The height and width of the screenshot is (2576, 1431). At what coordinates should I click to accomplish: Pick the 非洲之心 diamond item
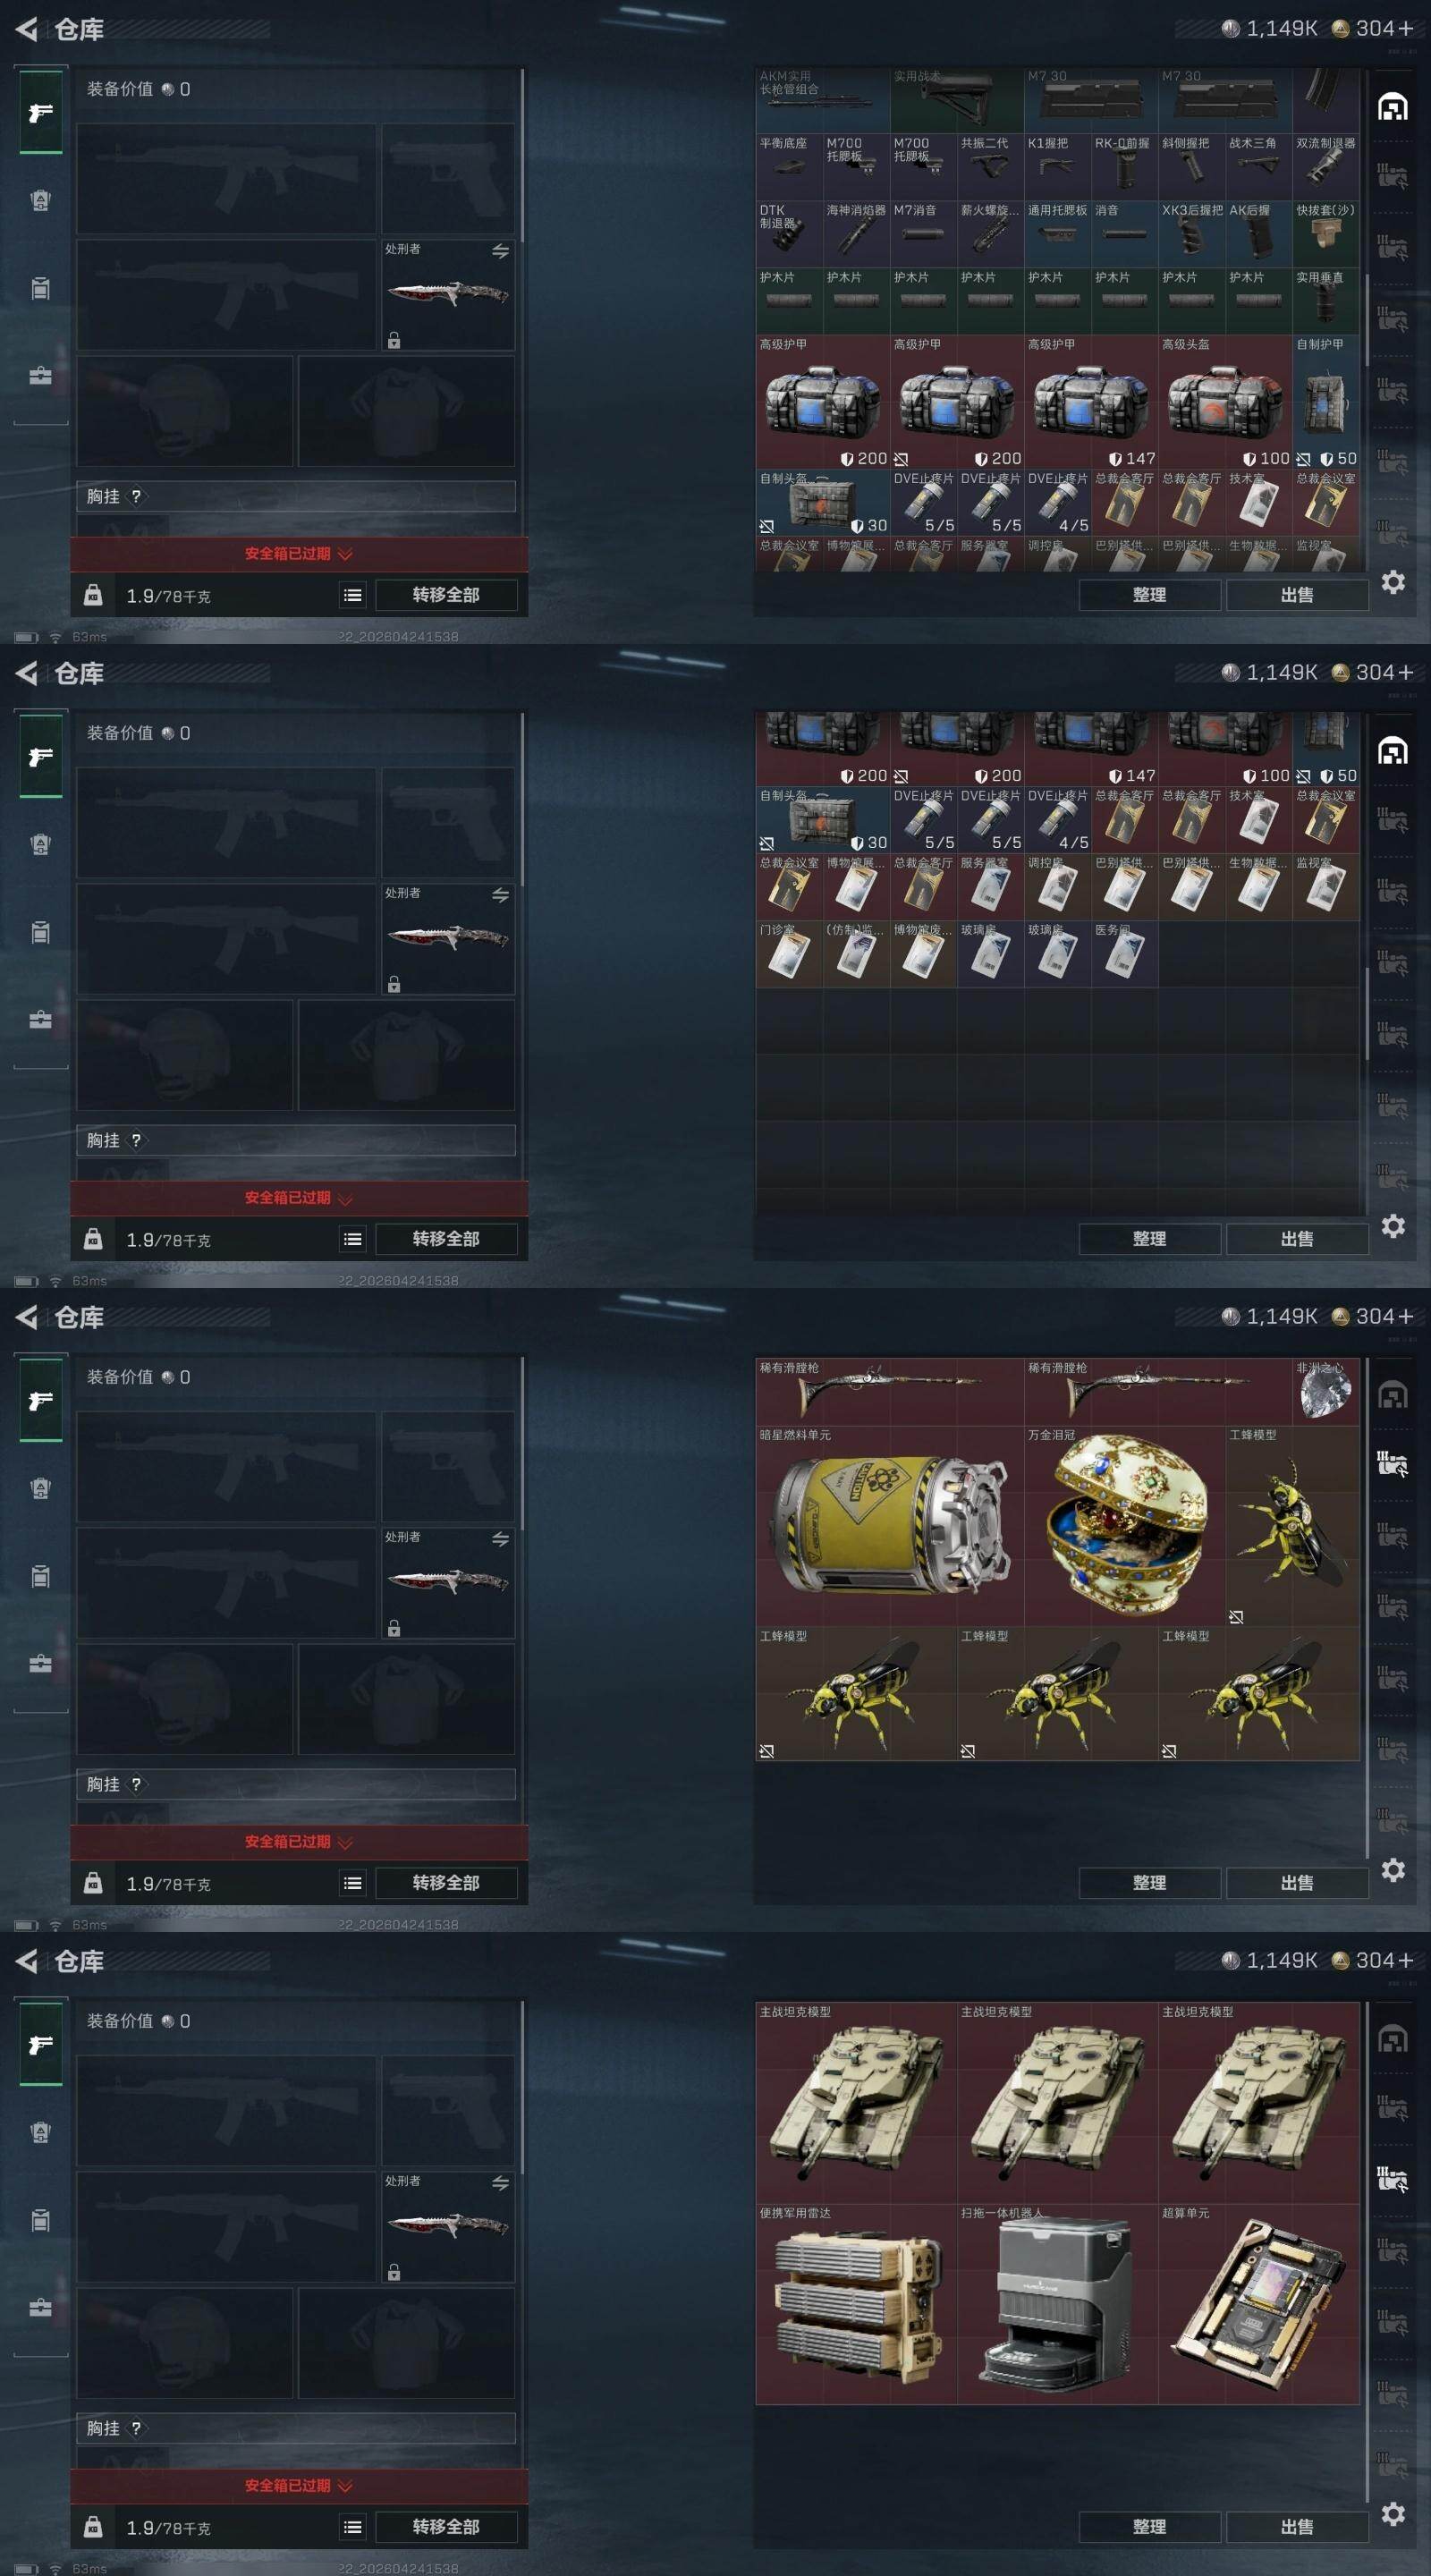click(x=1325, y=1391)
